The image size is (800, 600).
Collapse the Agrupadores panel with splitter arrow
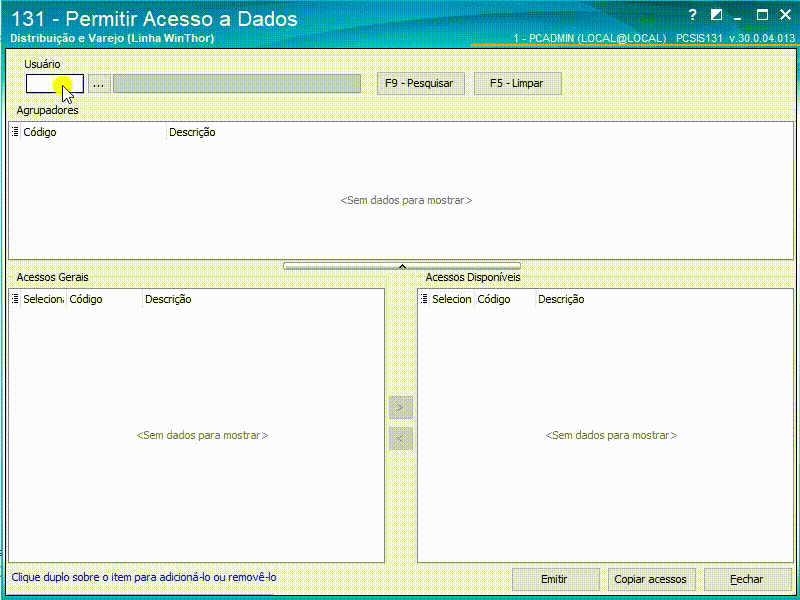(402, 266)
